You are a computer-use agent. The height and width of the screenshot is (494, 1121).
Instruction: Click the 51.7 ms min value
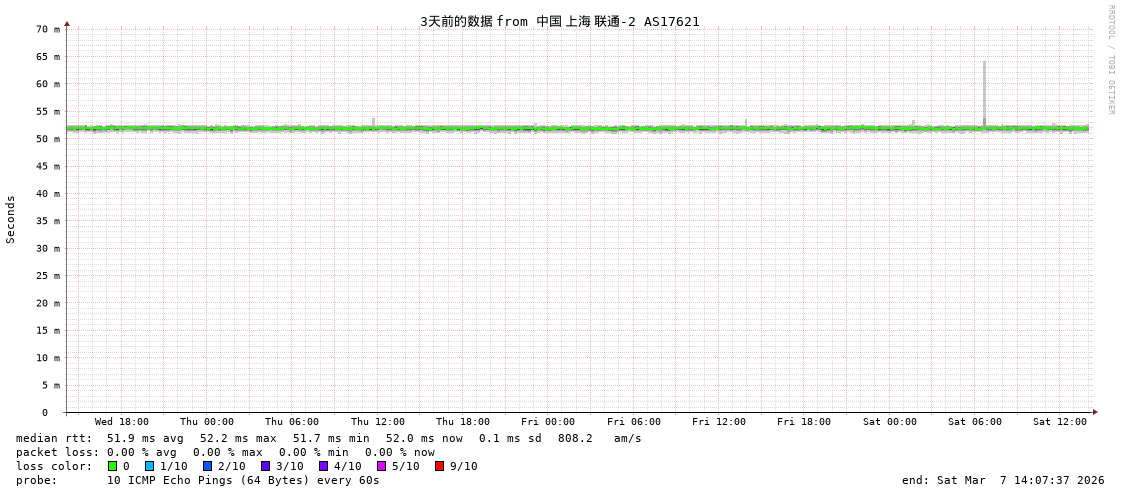coord(331,438)
